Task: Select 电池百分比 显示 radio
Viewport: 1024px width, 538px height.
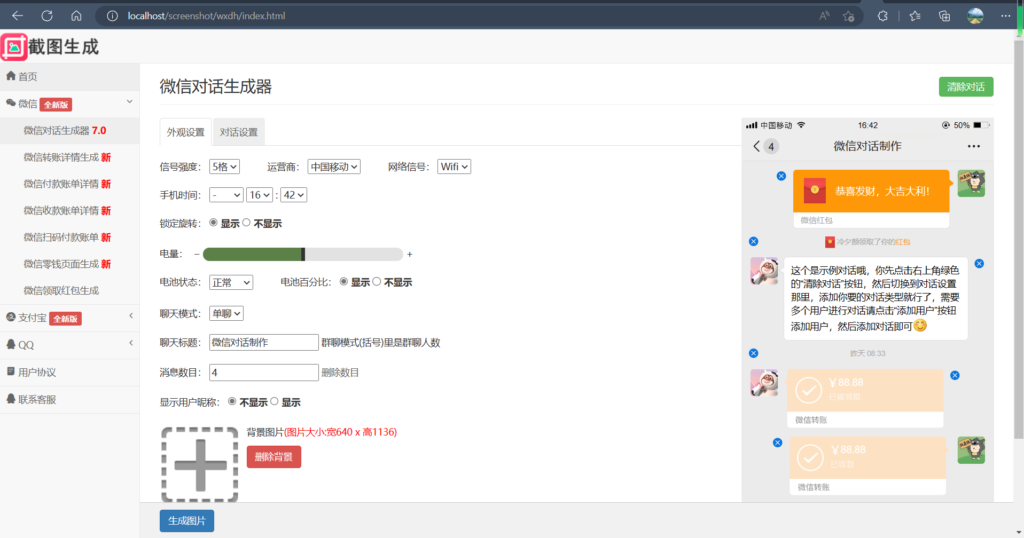Action: click(344, 281)
